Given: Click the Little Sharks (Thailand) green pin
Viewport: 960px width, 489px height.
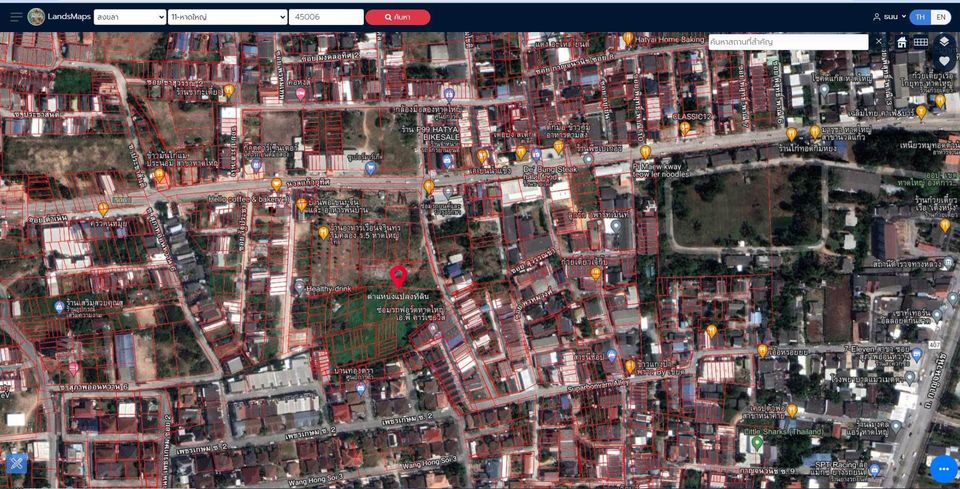Looking at the screenshot, I should [x=757, y=443].
